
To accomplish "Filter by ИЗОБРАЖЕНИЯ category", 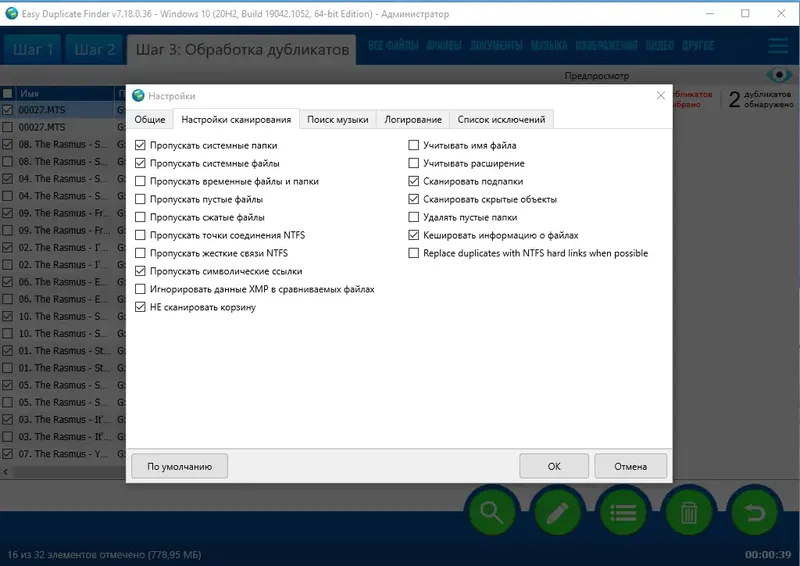I will tap(606, 45).
